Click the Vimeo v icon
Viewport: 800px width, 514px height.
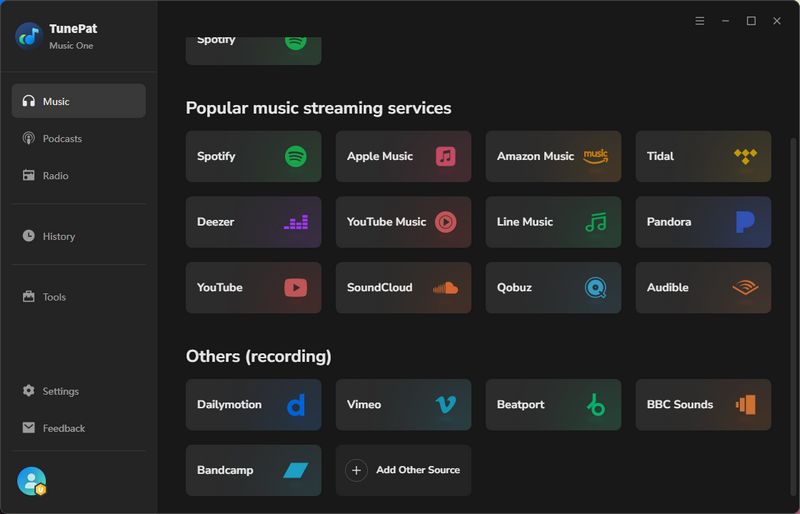pos(445,405)
